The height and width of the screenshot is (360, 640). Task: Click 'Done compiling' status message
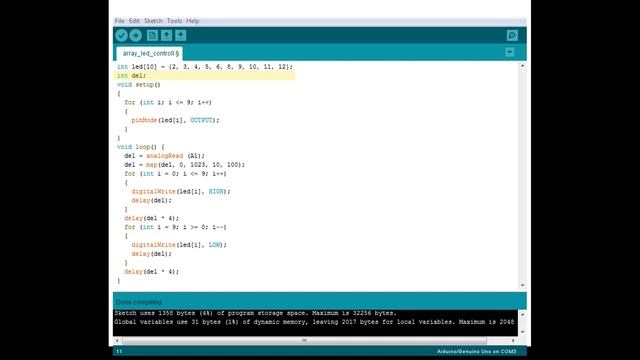coord(139,302)
